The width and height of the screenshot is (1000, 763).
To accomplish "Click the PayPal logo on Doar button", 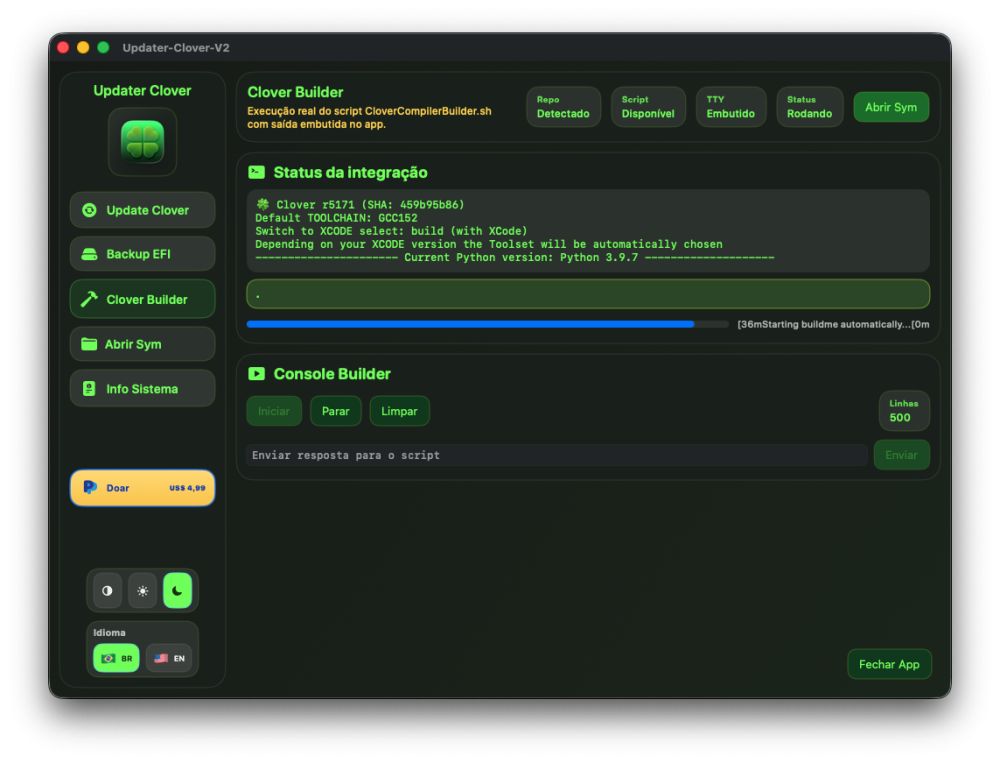I will (90, 487).
